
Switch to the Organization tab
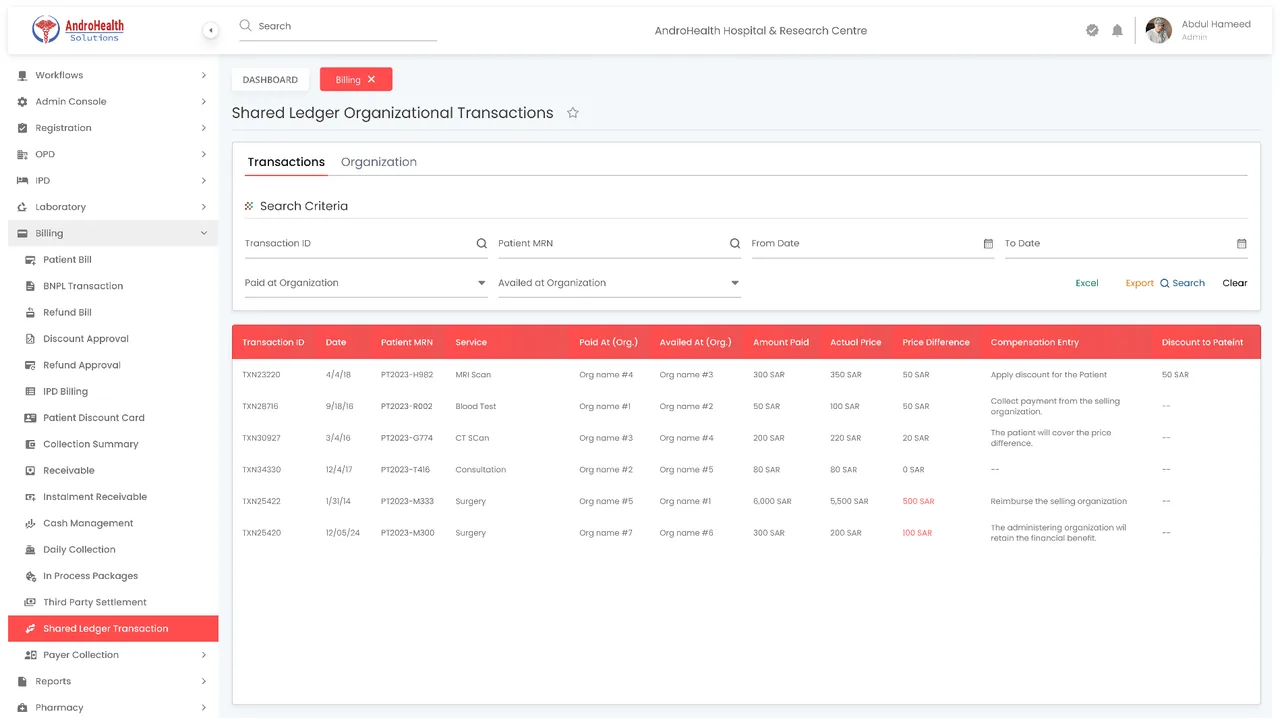[x=379, y=162]
